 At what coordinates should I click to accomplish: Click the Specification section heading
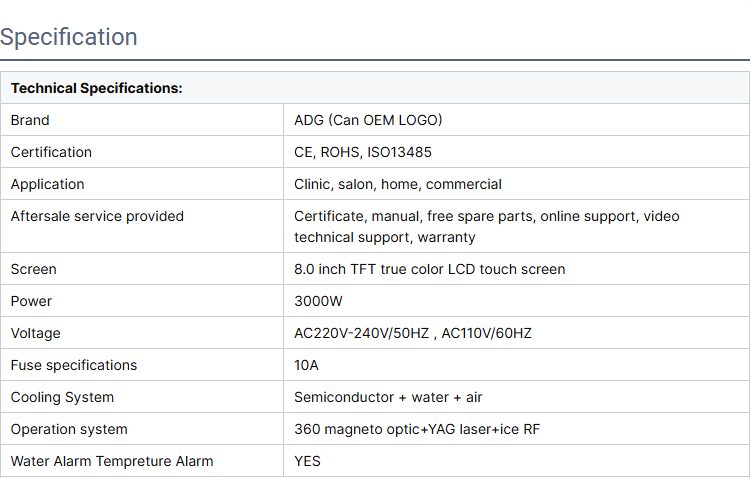click(x=69, y=37)
